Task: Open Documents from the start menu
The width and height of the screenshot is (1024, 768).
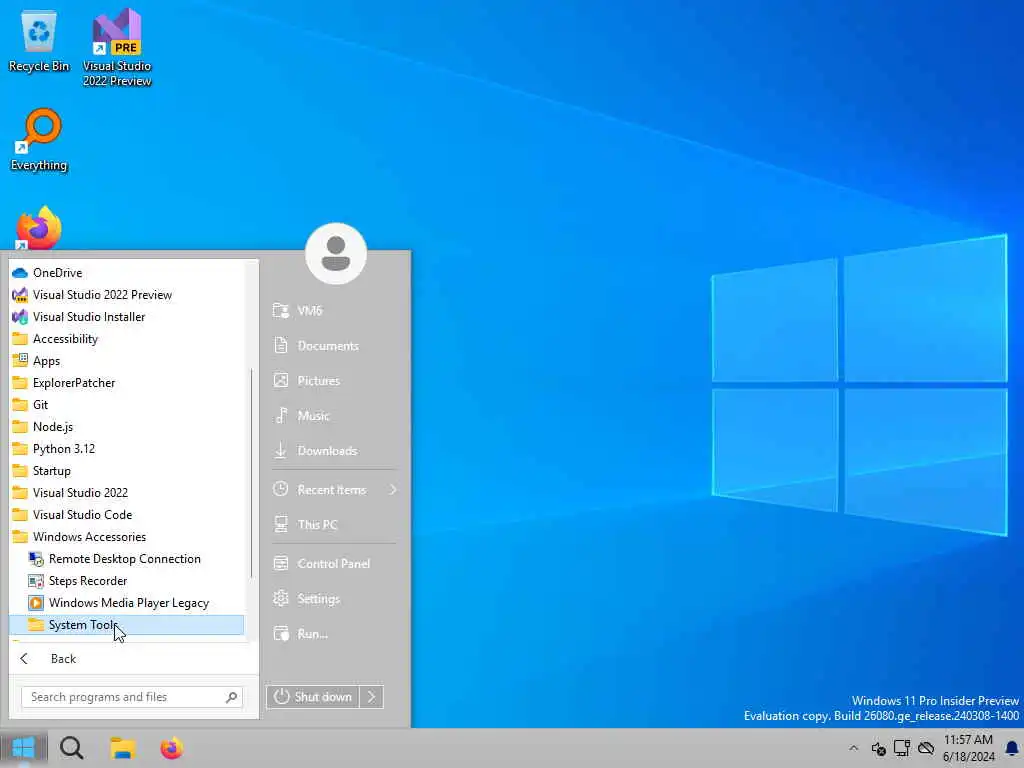Action: tap(334, 345)
